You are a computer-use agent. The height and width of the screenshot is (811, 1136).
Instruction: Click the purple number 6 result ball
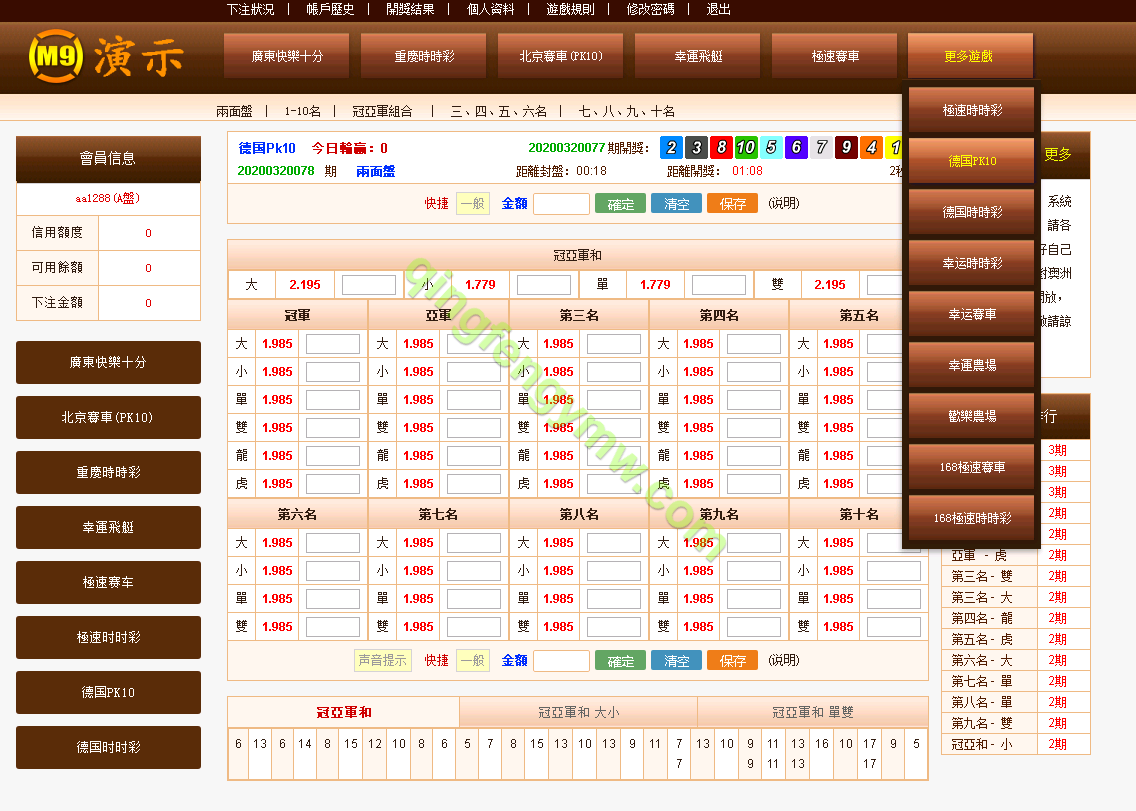(x=796, y=148)
